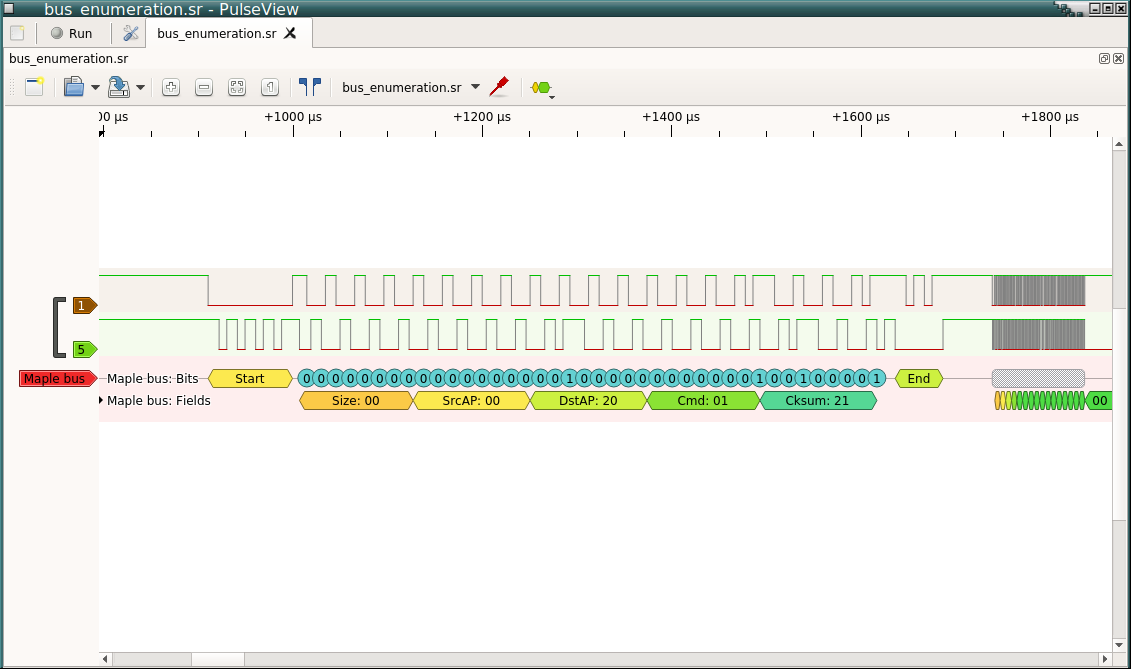Add a new view from the toolbar
1131x669 pixels.
click(x=35, y=87)
